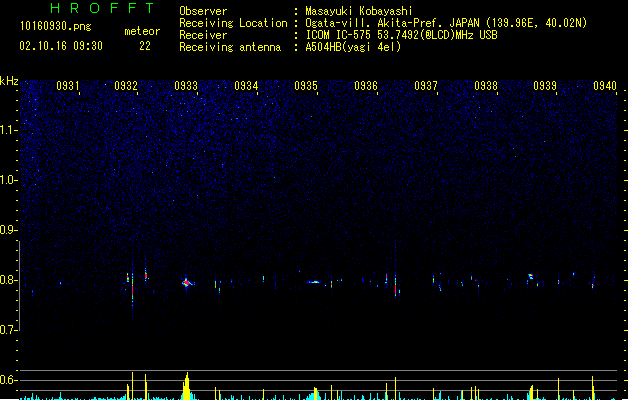The width and height of the screenshot is (629, 400).
Task: Select Ogata-vill. Akita-Pref. JAPAN location text
Action: coord(392,23)
